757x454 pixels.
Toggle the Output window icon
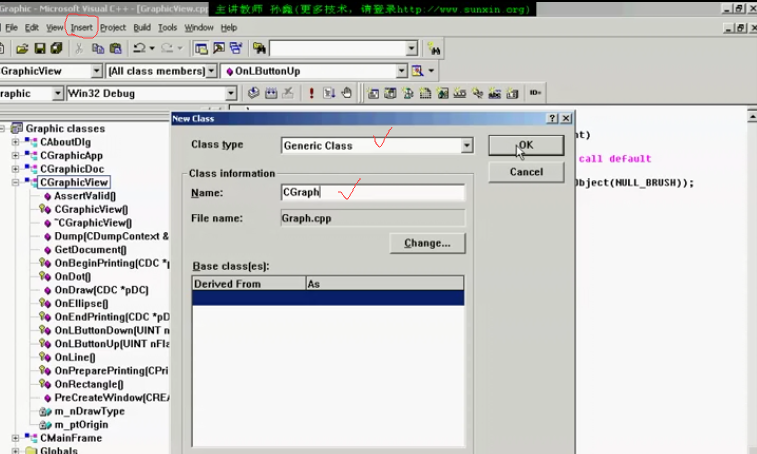tap(219, 48)
